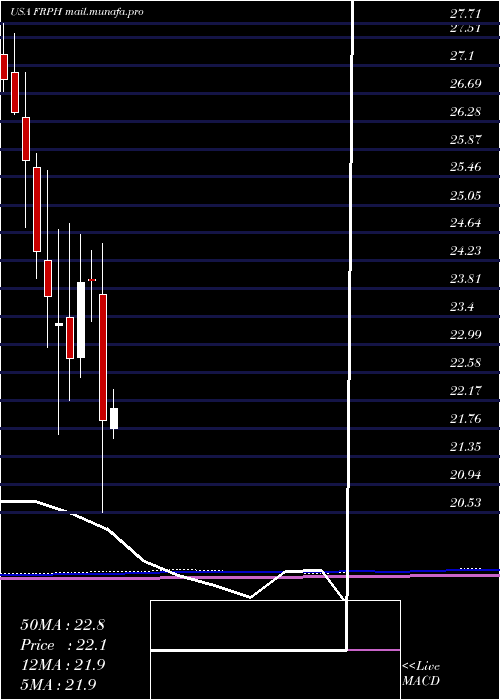The image size is (500, 700).
Task: Click the 'Price : 22.1' readout
Action: (x=62, y=645)
